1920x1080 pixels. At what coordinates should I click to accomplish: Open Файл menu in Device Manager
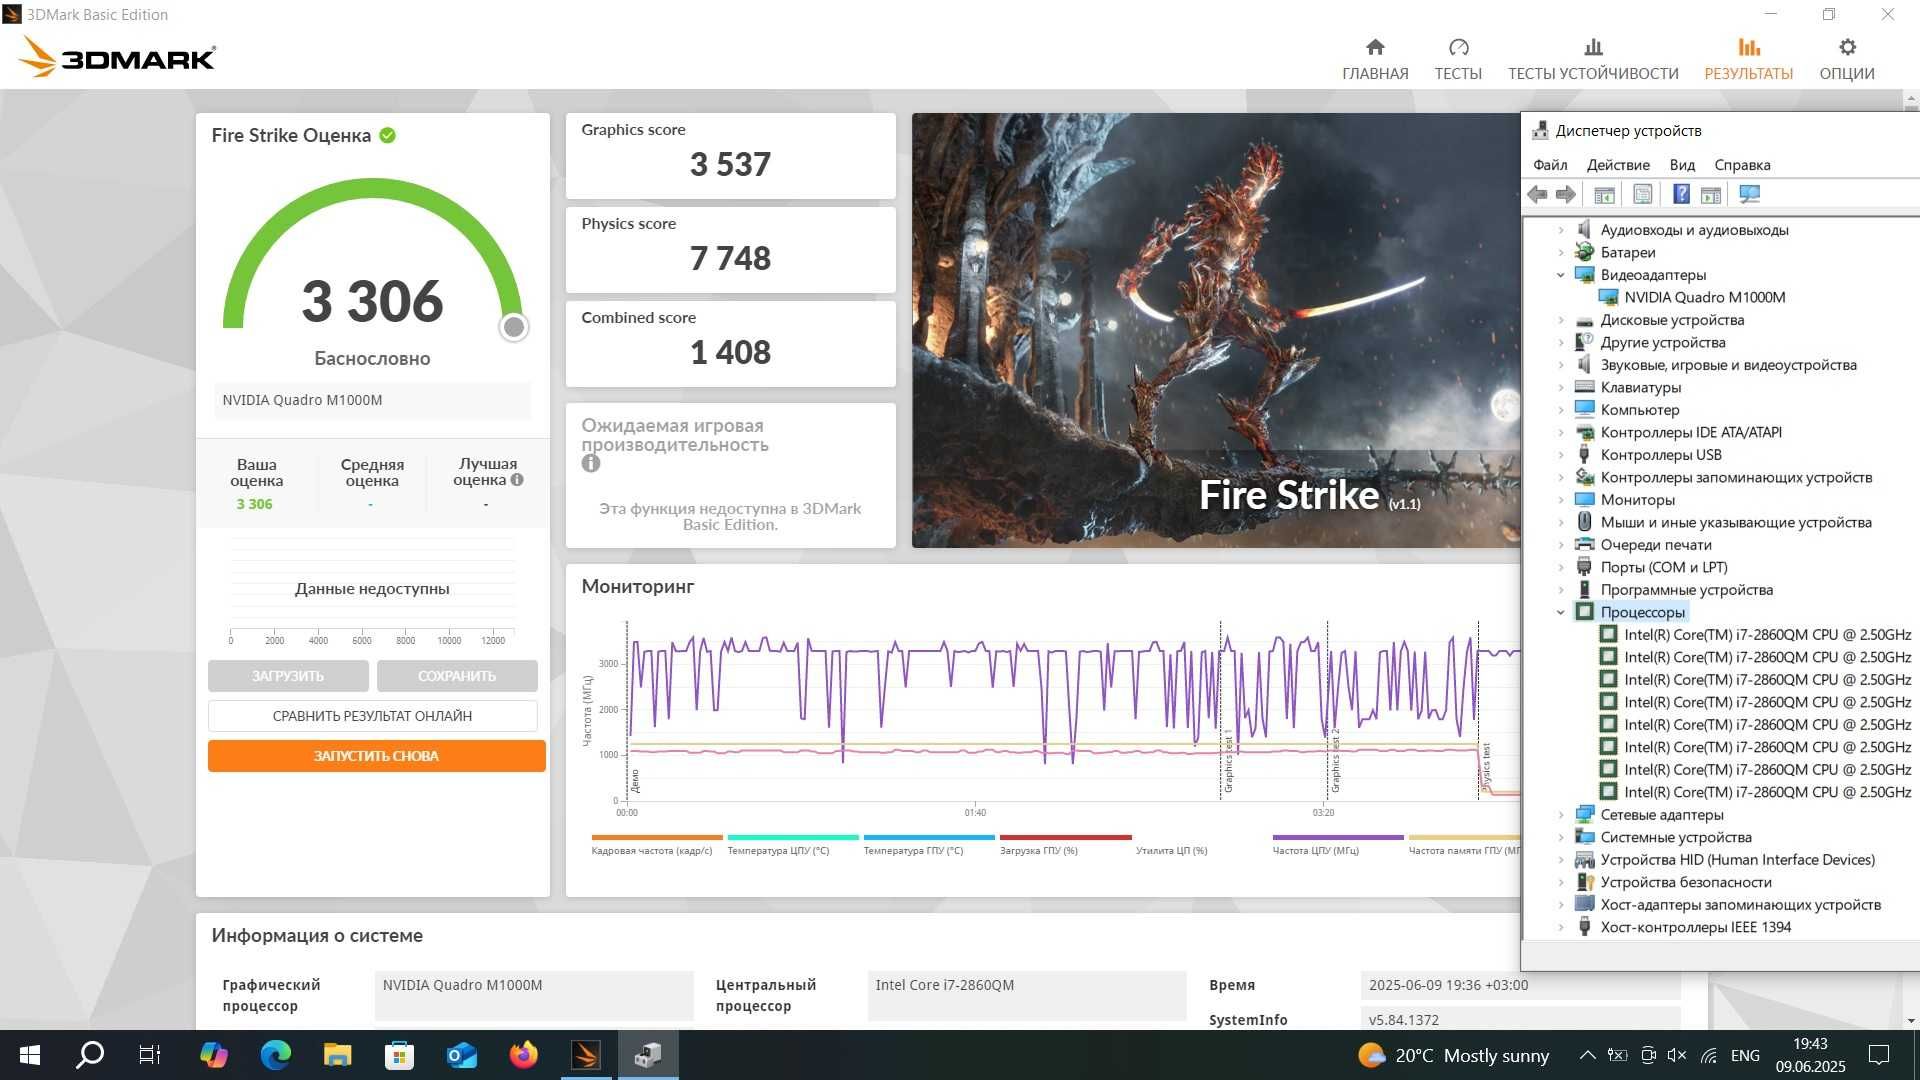(x=1550, y=165)
